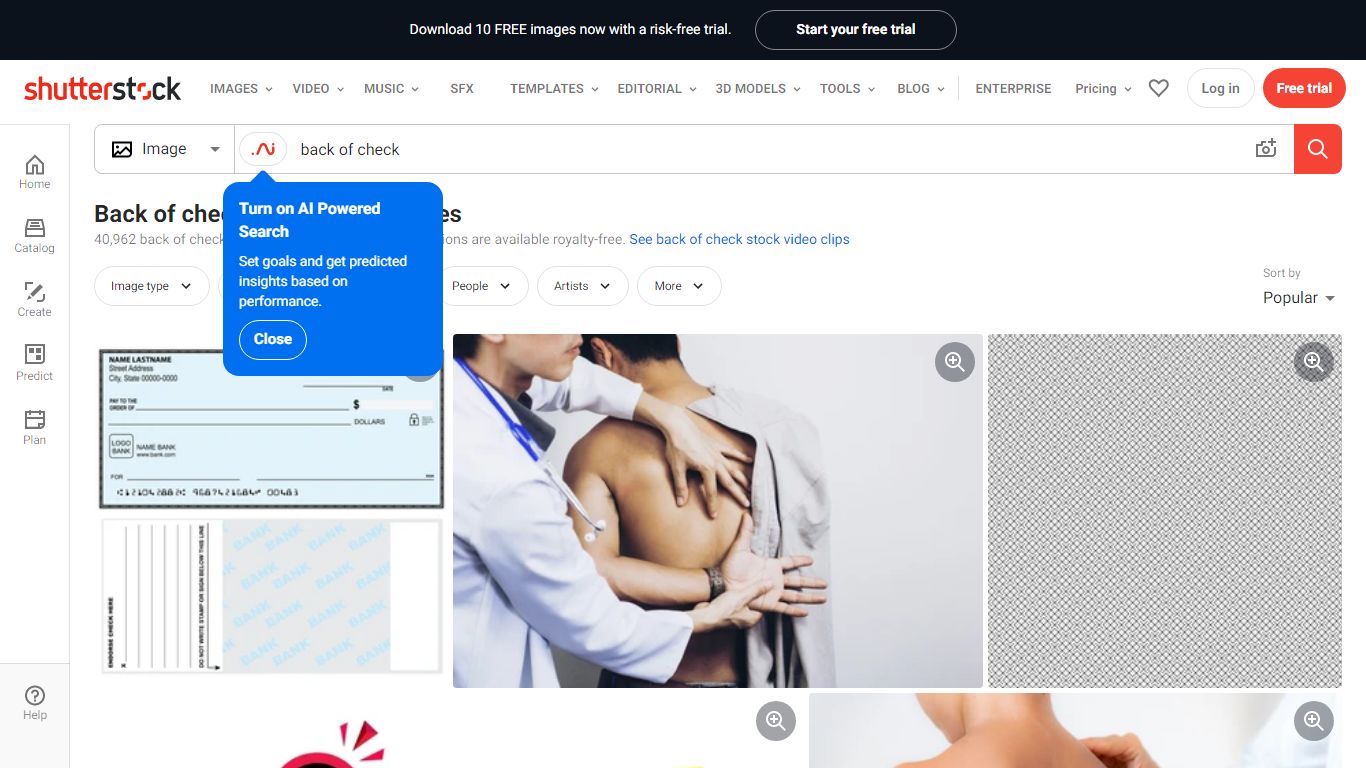Open the bank check template thumbnail
This screenshot has width=1366, height=768.
[271, 510]
